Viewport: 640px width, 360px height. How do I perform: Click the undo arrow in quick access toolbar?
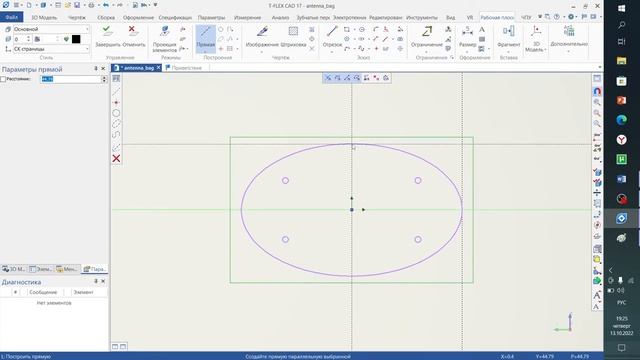(x=106, y=5)
